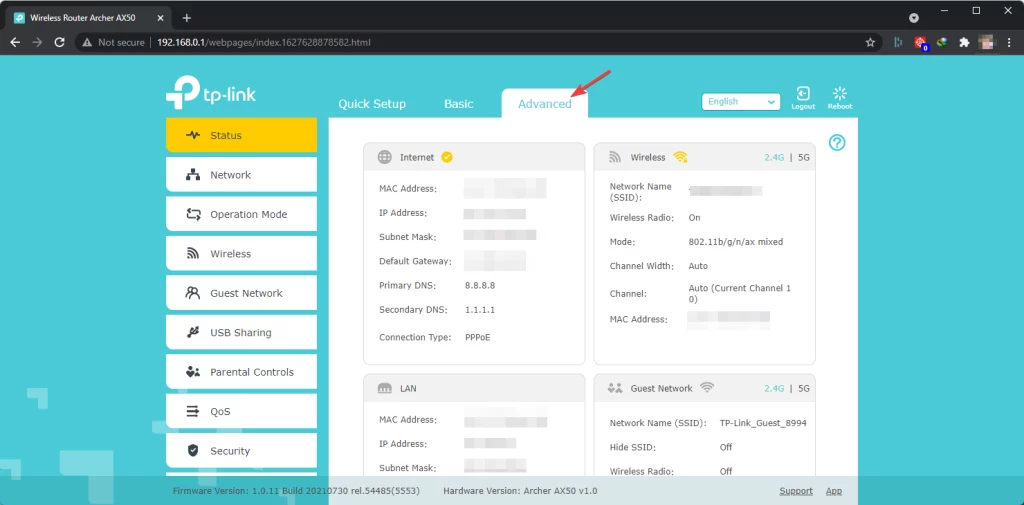Click the Wireless signal icon in sidebar
The image size is (1024, 505).
[x=193, y=253]
